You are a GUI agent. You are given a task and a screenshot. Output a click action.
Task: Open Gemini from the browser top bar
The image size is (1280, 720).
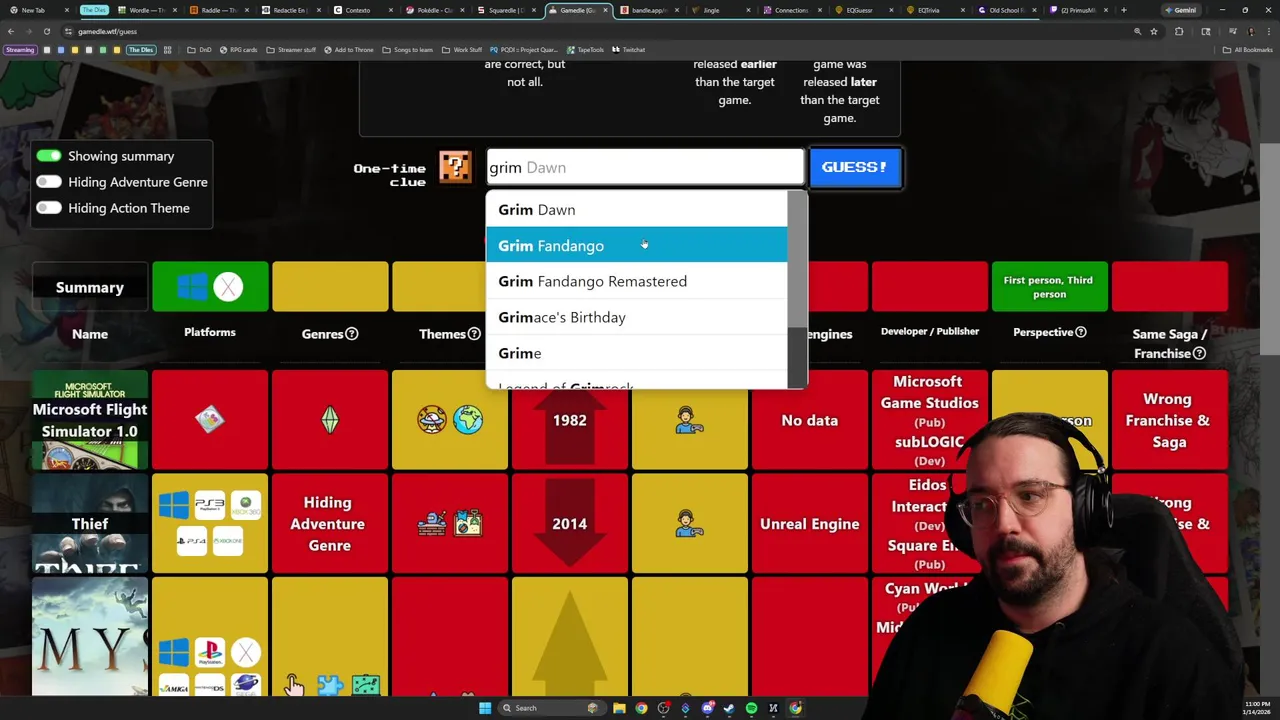tap(1180, 10)
